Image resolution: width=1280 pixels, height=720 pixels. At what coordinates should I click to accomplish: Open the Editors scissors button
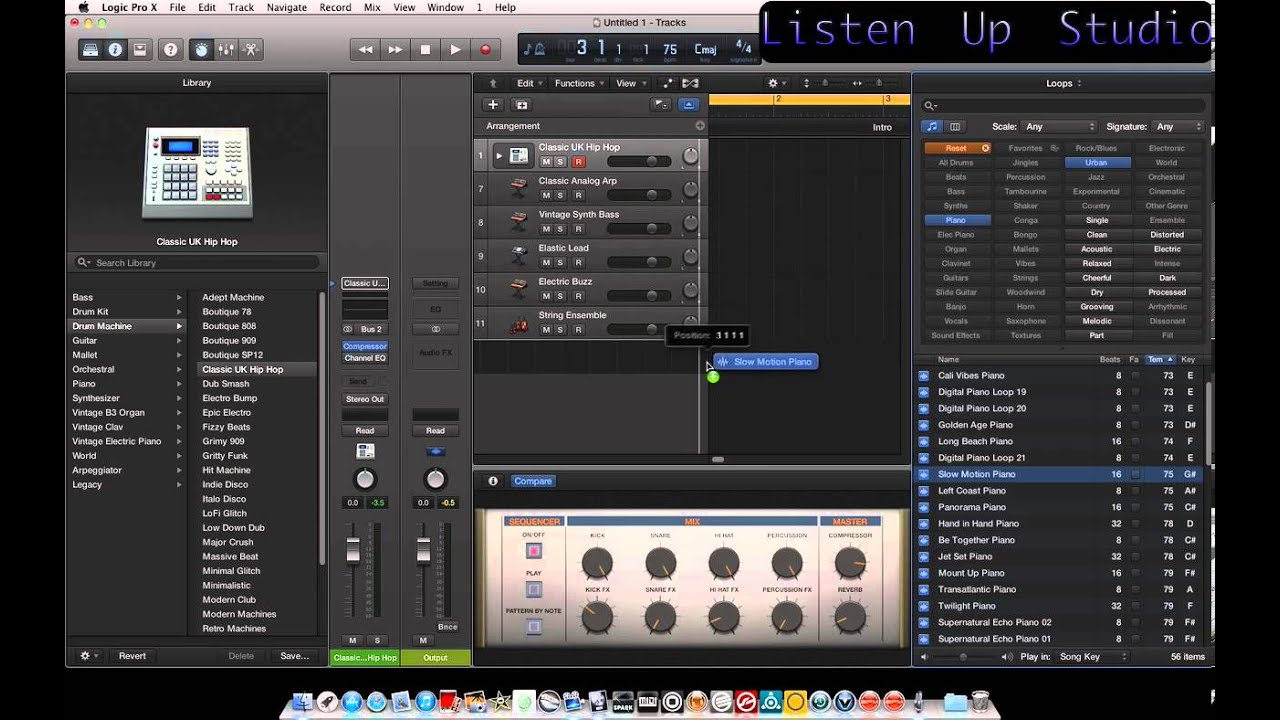pos(251,49)
